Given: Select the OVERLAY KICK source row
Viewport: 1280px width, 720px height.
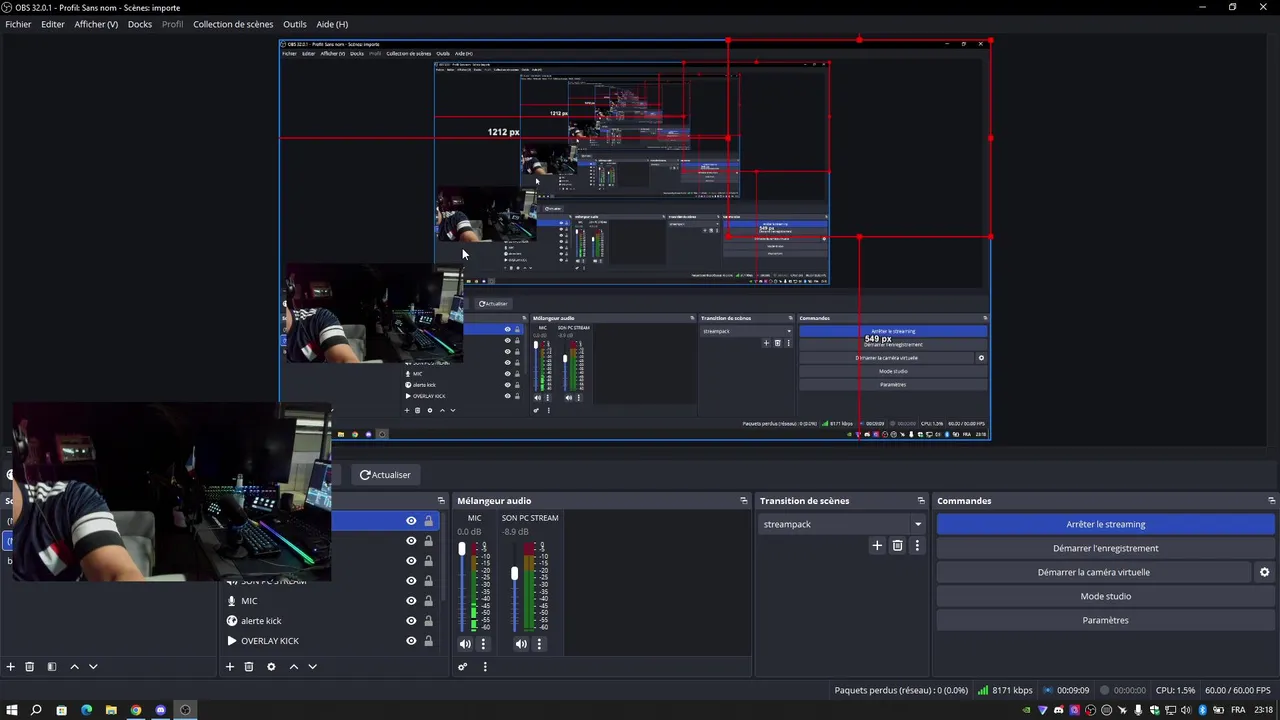Looking at the screenshot, I should tap(331, 641).
